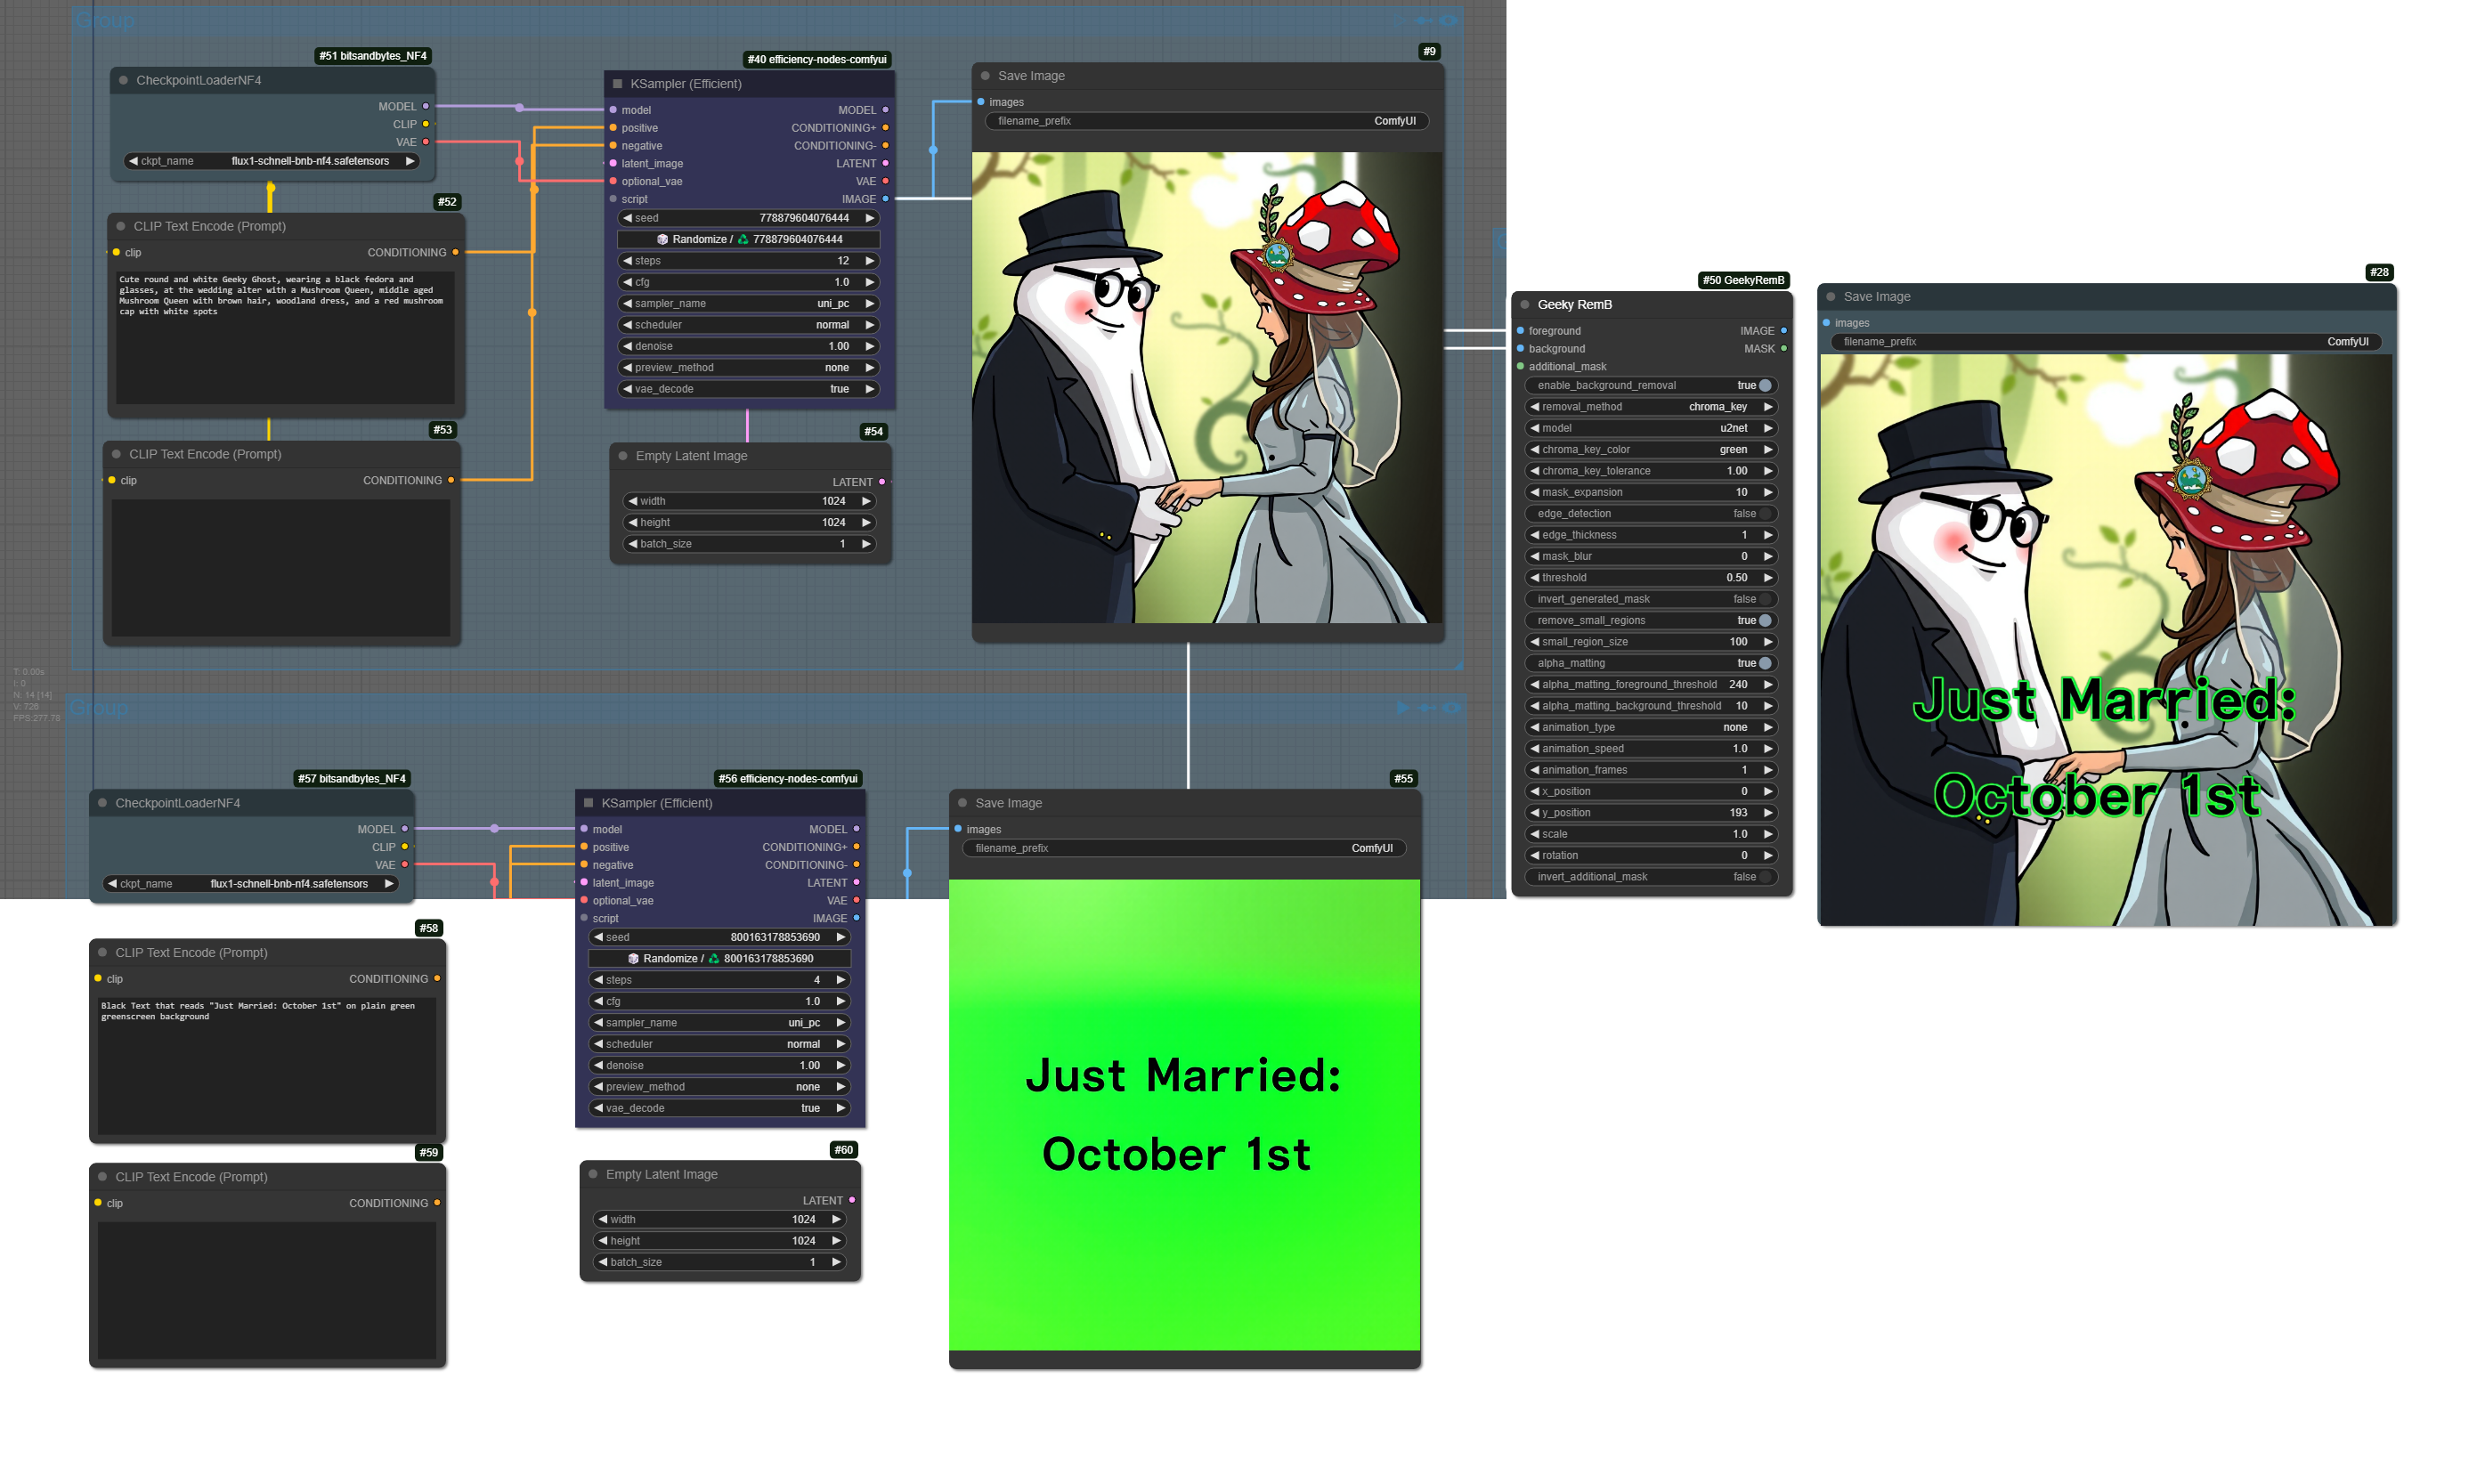Click the lower group's play queue icon
This screenshot has width=2485, height=1484.
(x=1403, y=708)
